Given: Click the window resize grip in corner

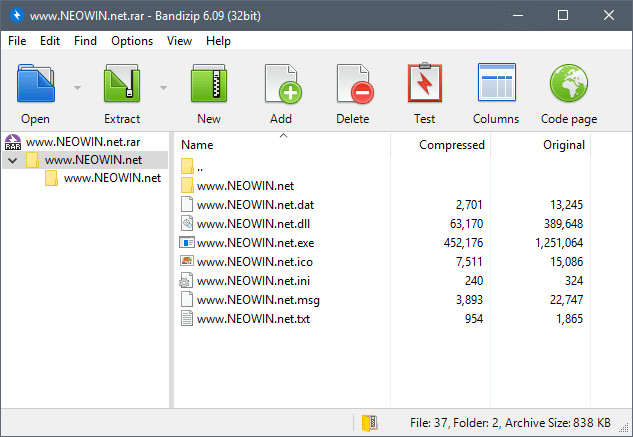Looking at the screenshot, I should pos(626,429).
